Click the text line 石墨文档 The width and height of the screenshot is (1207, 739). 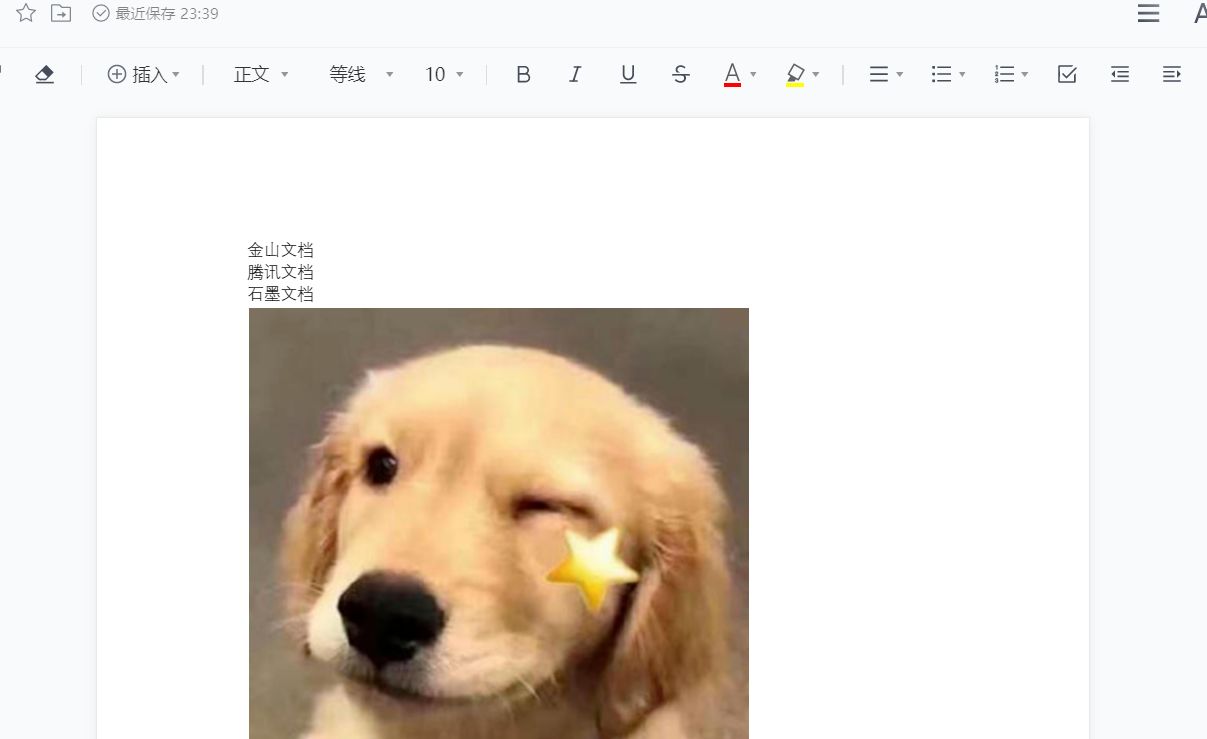point(281,294)
